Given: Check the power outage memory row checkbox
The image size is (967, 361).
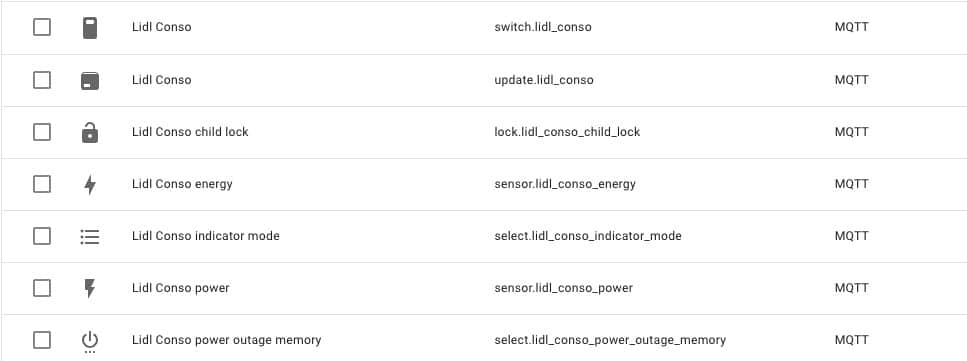Looking at the screenshot, I should pyautogui.click(x=42, y=339).
